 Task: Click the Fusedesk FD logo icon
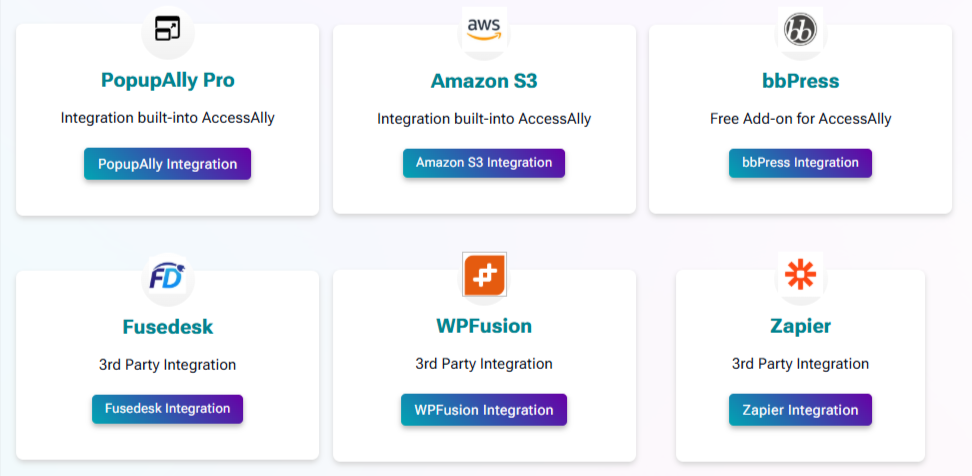[167, 277]
